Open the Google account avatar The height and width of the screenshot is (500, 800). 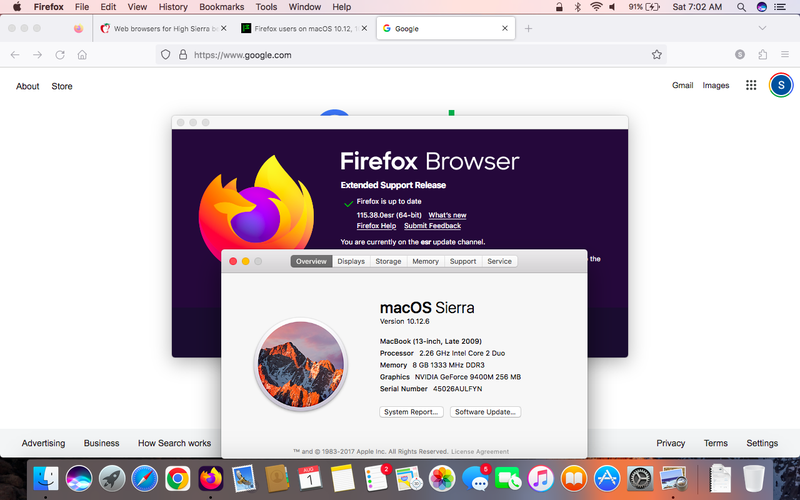coord(781,85)
